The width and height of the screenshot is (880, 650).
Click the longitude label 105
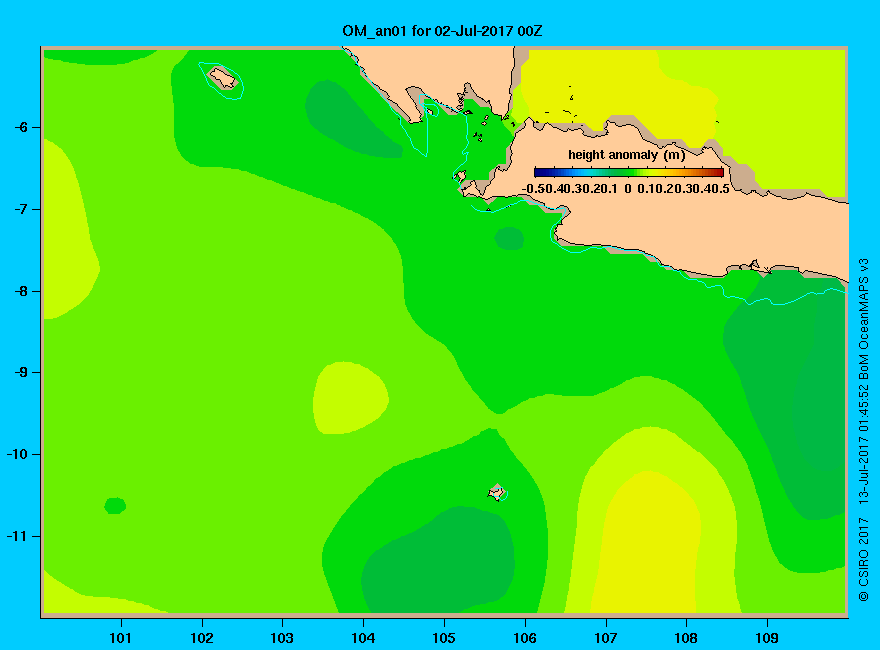click(444, 638)
